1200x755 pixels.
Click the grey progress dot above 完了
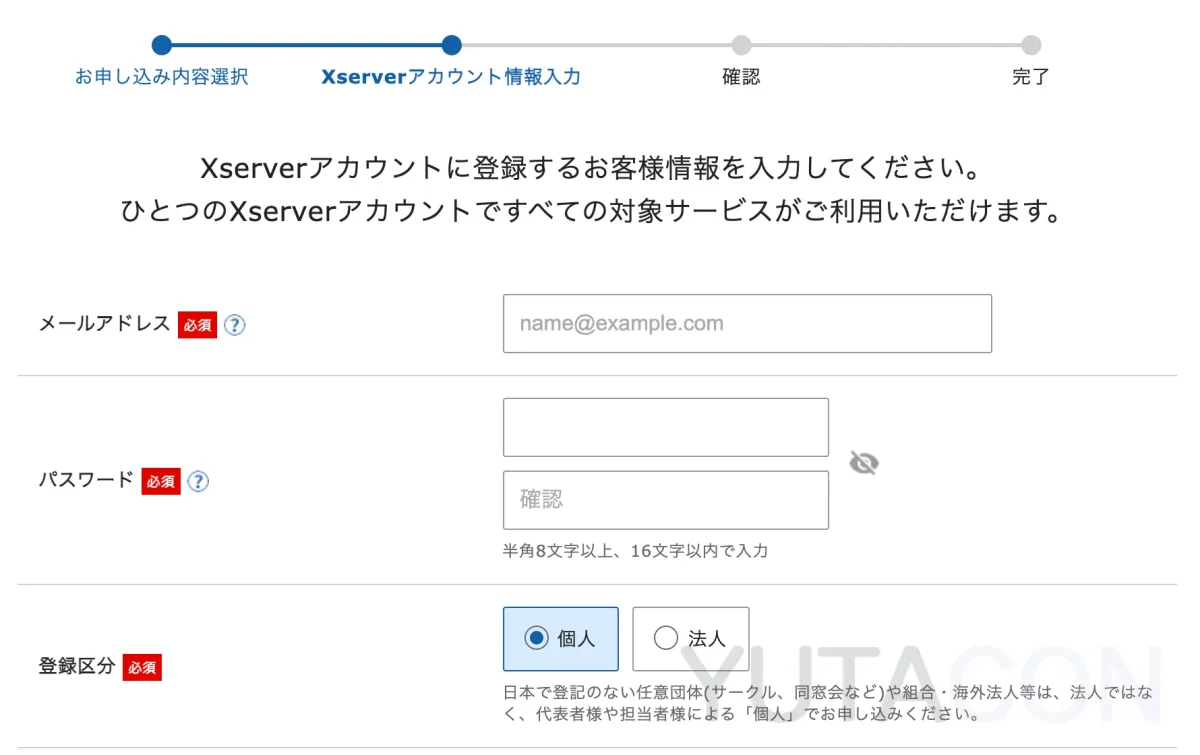(x=1031, y=45)
